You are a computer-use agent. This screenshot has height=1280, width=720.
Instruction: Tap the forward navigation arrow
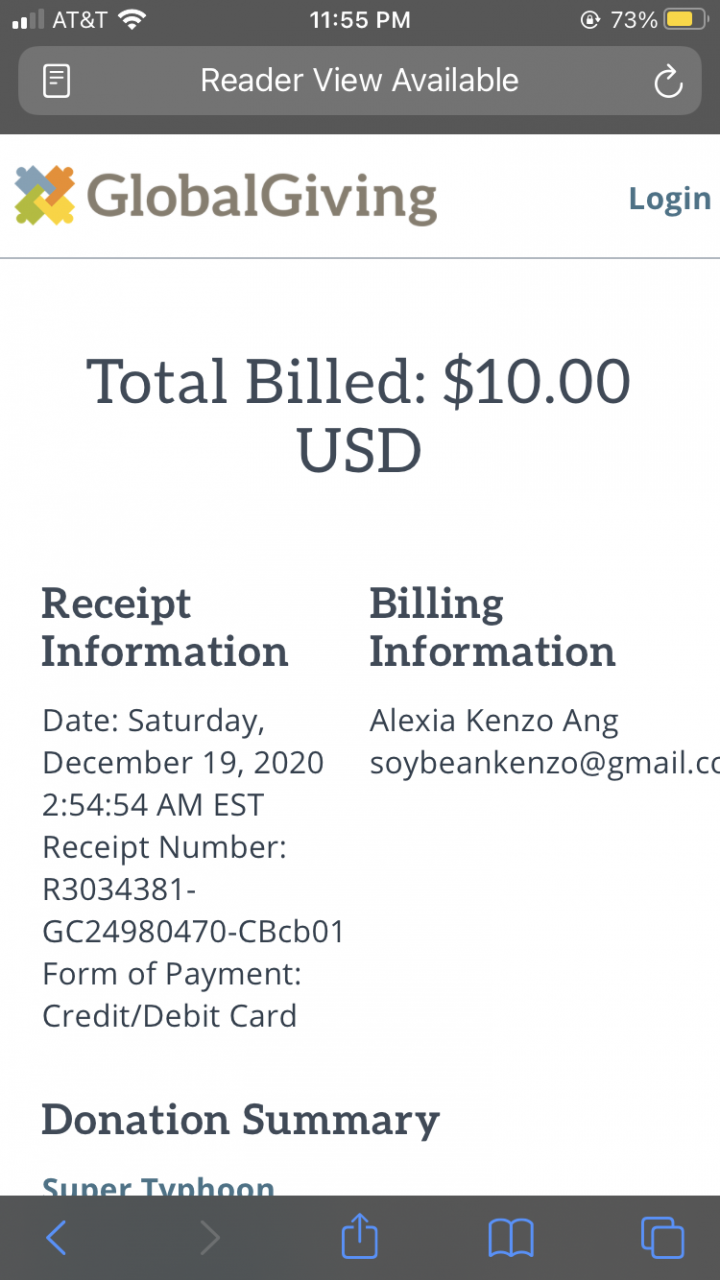click(x=209, y=1238)
